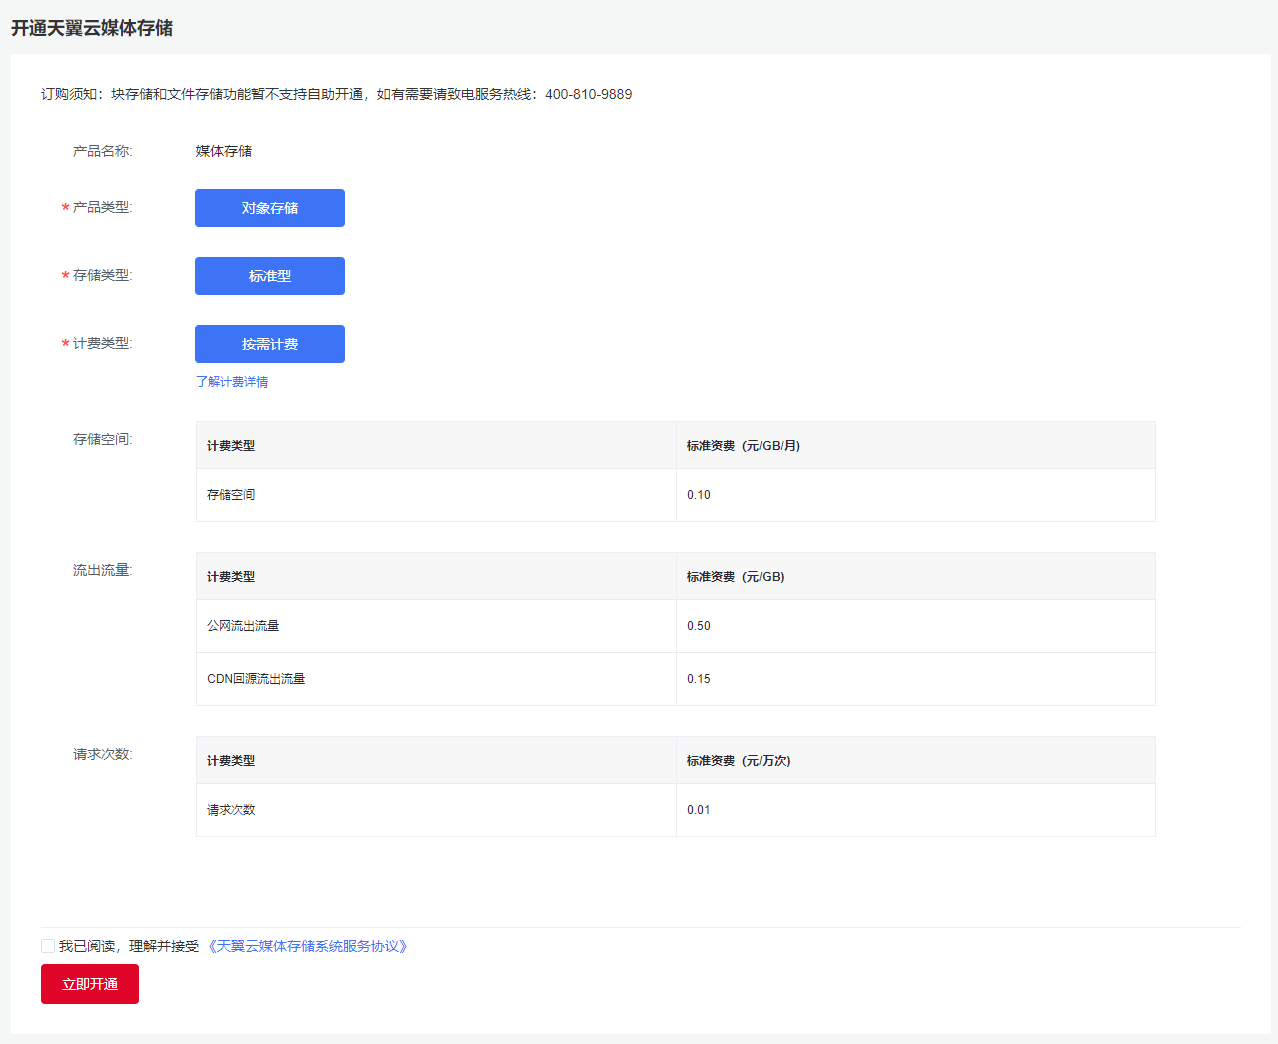The width and height of the screenshot is (1278, 1044).
Task: Click the 存储空间 section label left of the table
Action: [x=102, y=439]
